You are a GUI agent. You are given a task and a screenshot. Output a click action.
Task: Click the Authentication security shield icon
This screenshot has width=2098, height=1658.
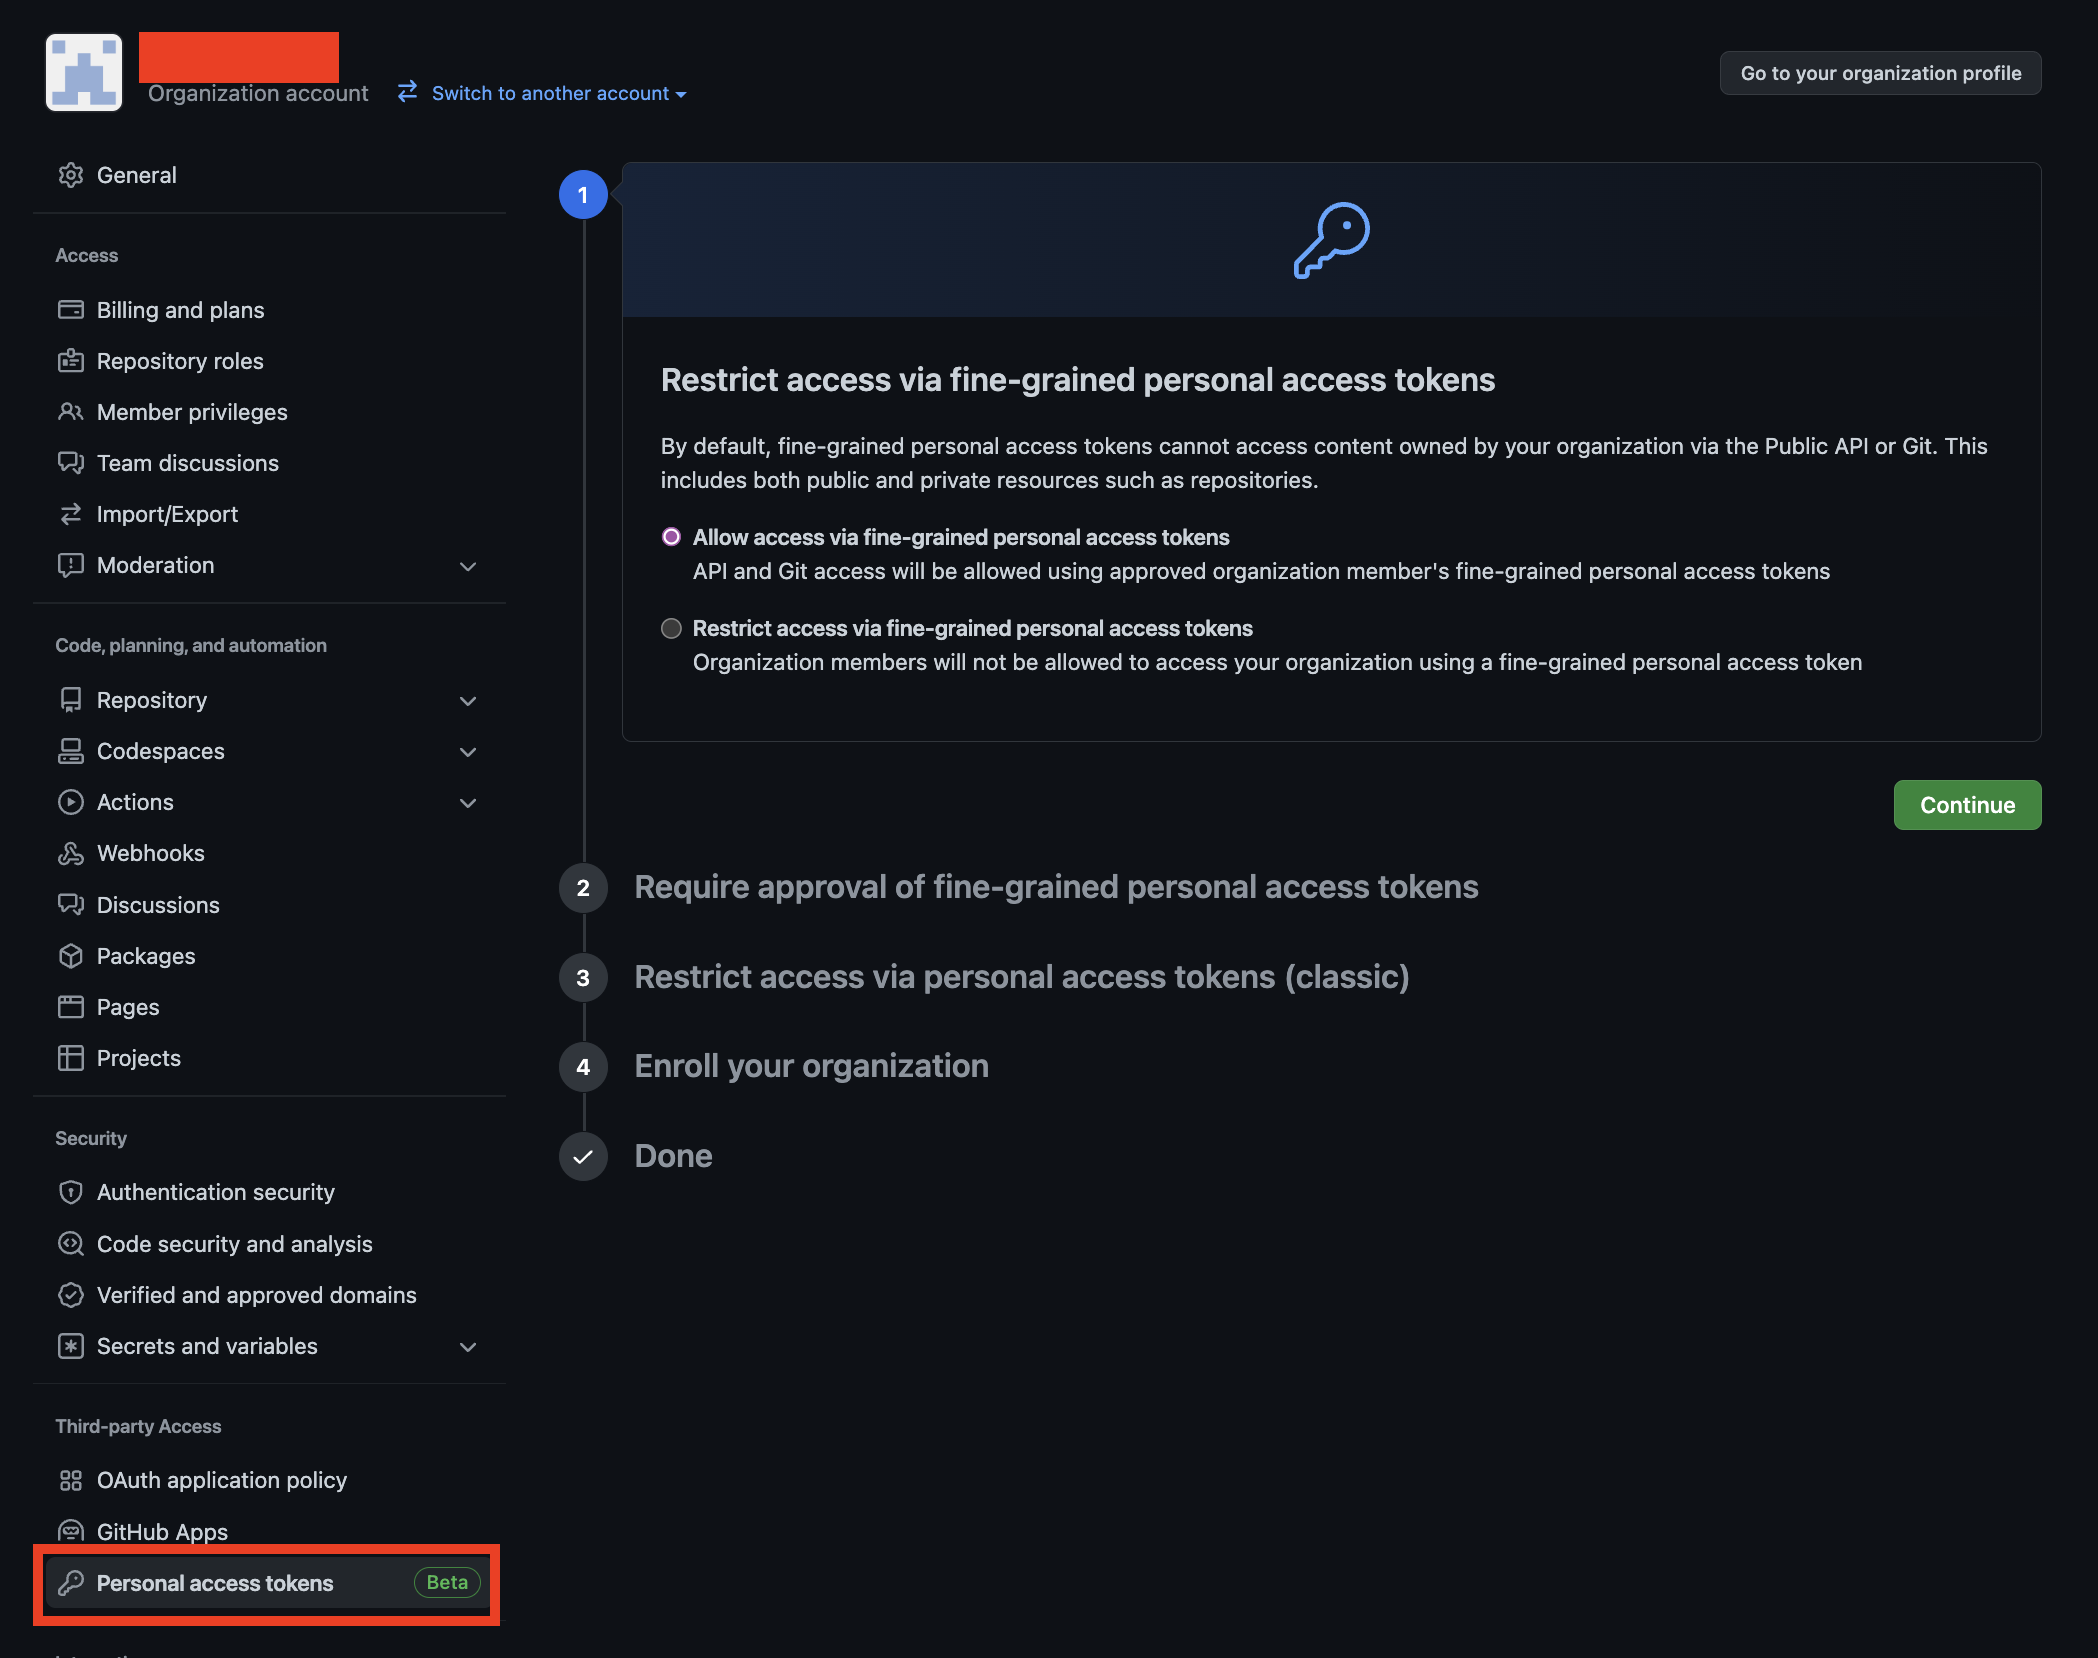70,1192
